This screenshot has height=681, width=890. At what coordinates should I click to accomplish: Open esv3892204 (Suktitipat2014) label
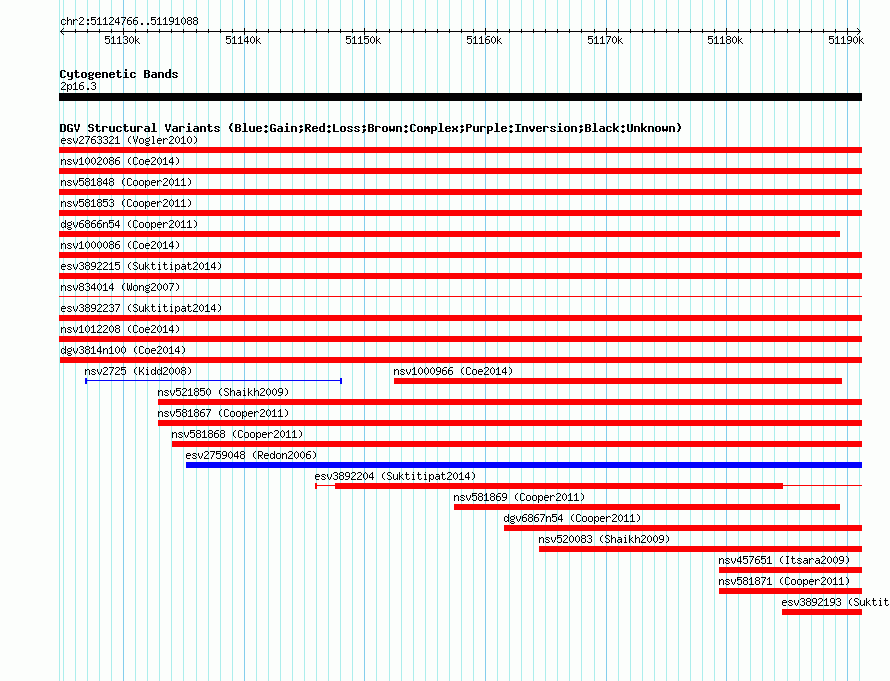pyautogui.click(x=395, y=476)
